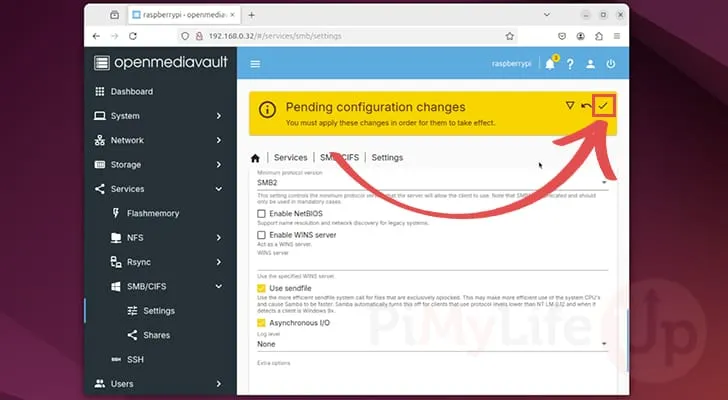Image resolution: width=728 pixels, height=400 pixels.
Task: Go back in browser
Action: click(96, 36)
